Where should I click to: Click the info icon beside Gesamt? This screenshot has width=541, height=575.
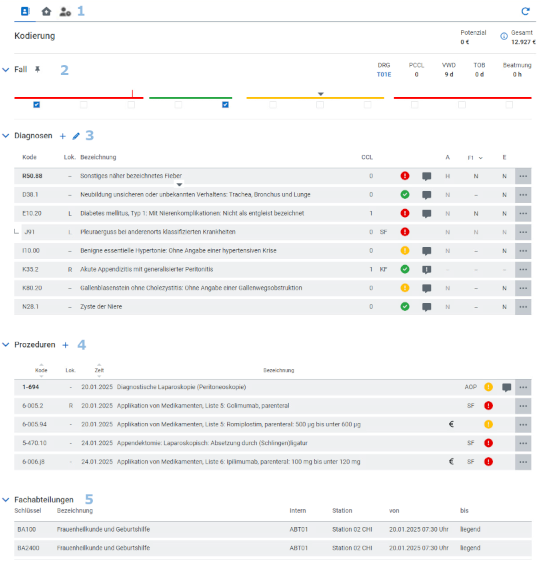pyautogui.click(x=504, y=36)
